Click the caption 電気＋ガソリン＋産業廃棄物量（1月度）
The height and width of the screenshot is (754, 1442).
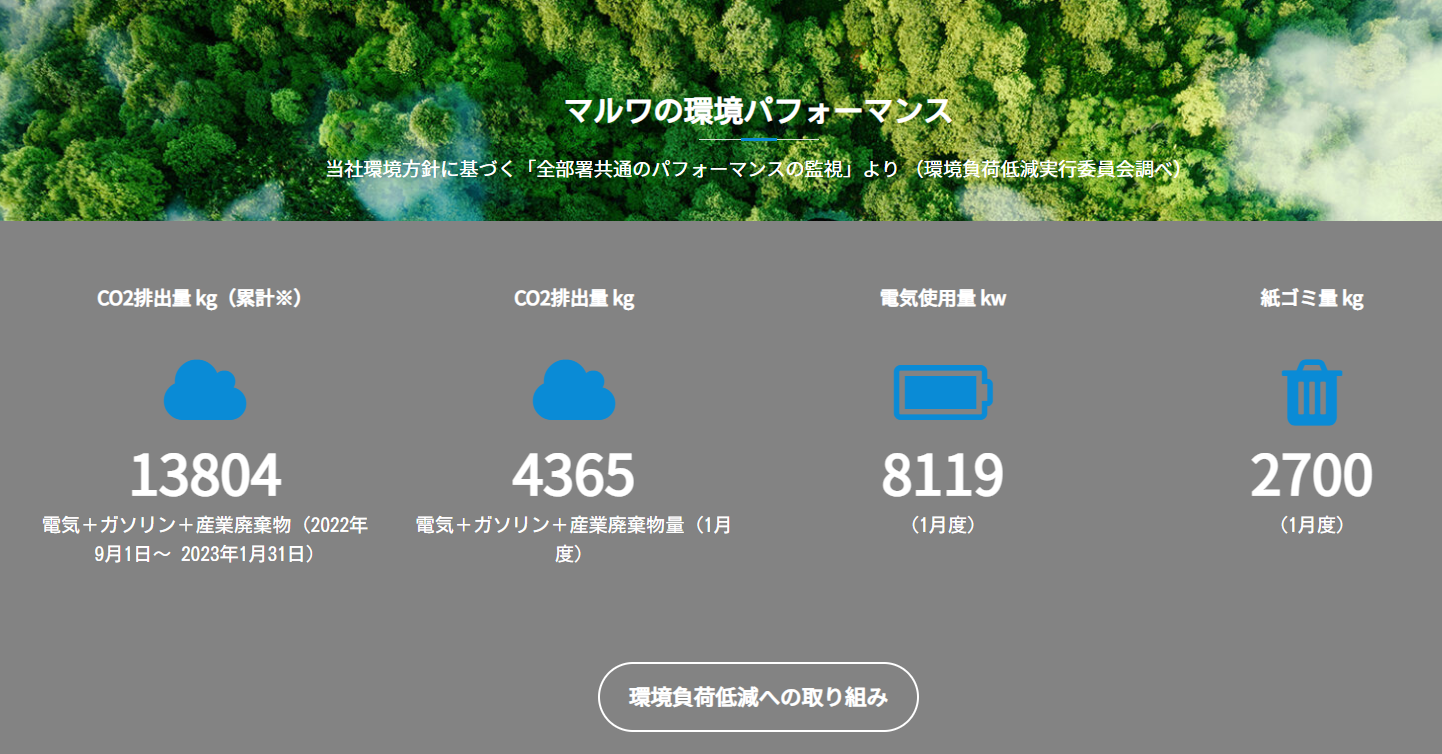coord(574,539)
